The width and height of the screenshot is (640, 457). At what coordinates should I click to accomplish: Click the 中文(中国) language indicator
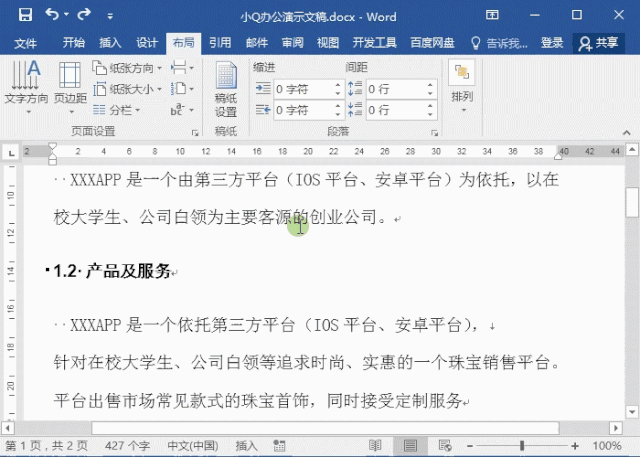point(193,446)
